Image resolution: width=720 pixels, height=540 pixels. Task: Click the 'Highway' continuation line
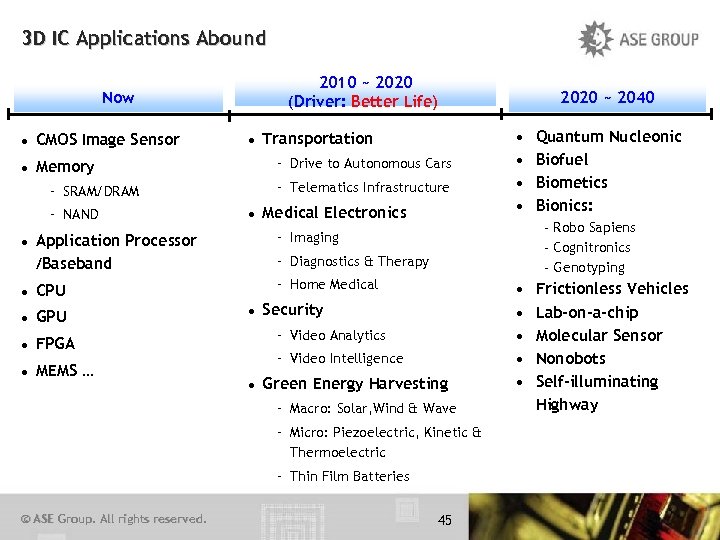[x=567, y=405]
